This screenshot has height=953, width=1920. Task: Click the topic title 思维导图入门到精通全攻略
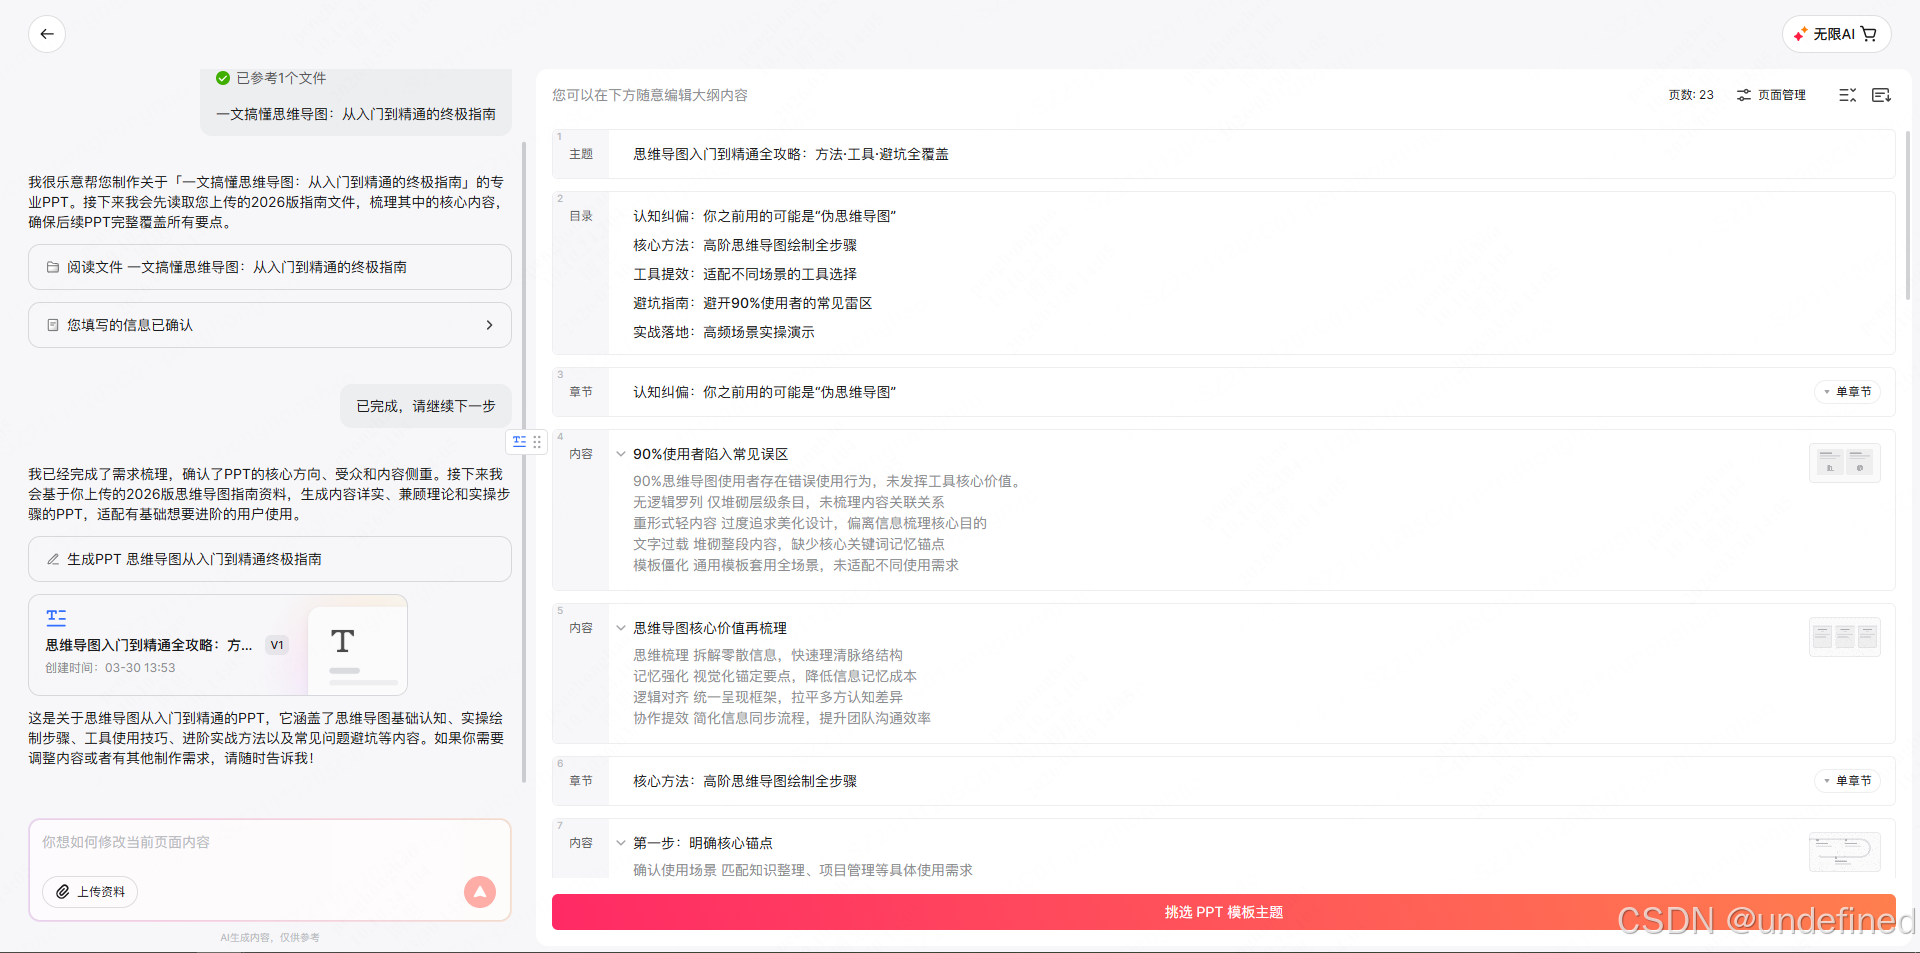pyautogui.click(x=791, y=154)
